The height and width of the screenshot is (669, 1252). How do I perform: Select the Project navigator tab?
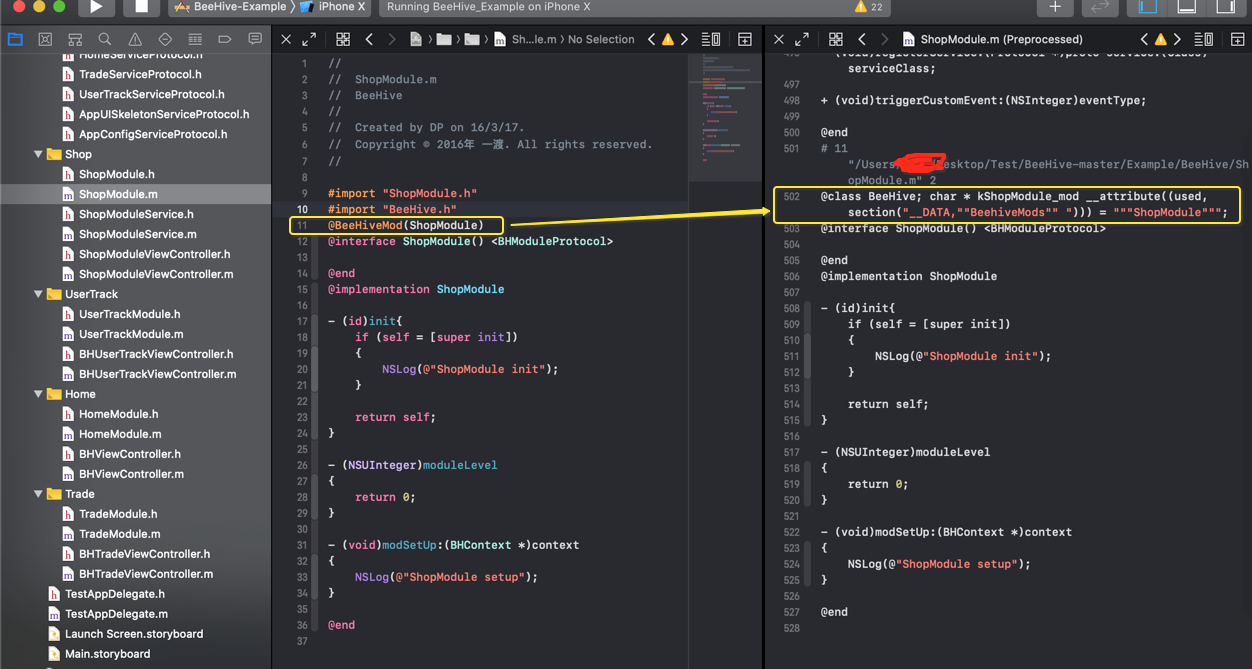coord(15,40)
